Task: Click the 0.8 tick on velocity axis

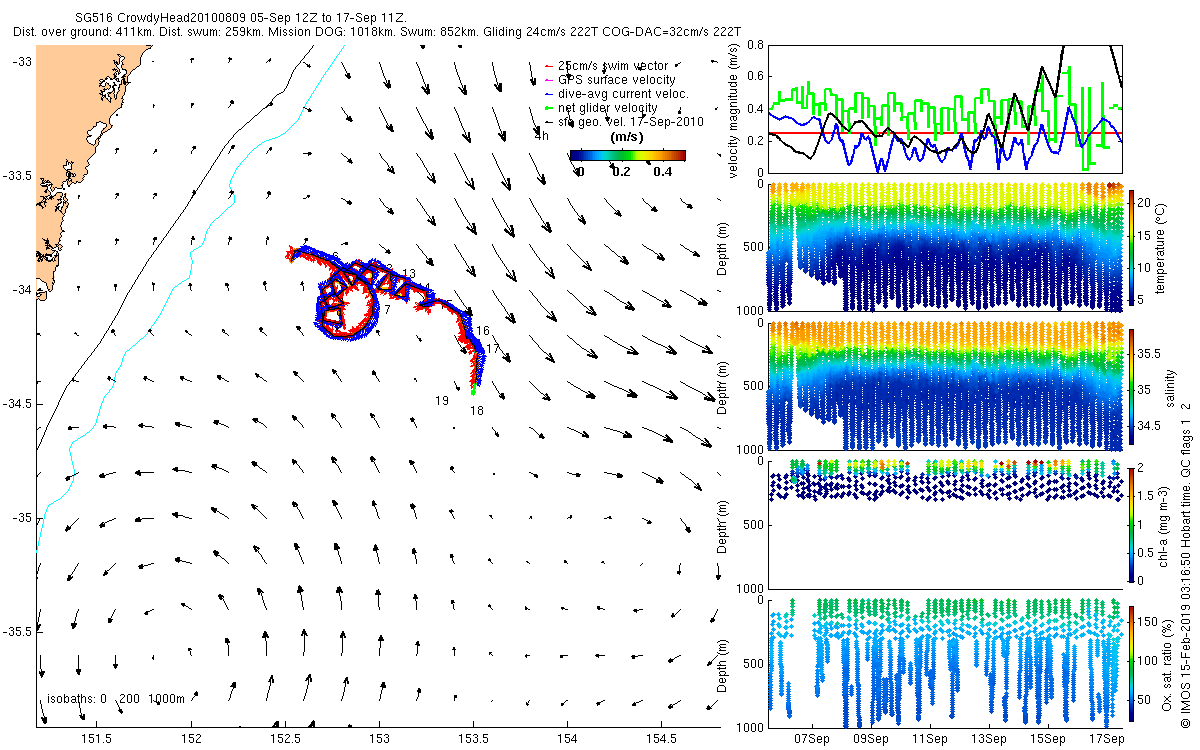Action: point(753,45)
